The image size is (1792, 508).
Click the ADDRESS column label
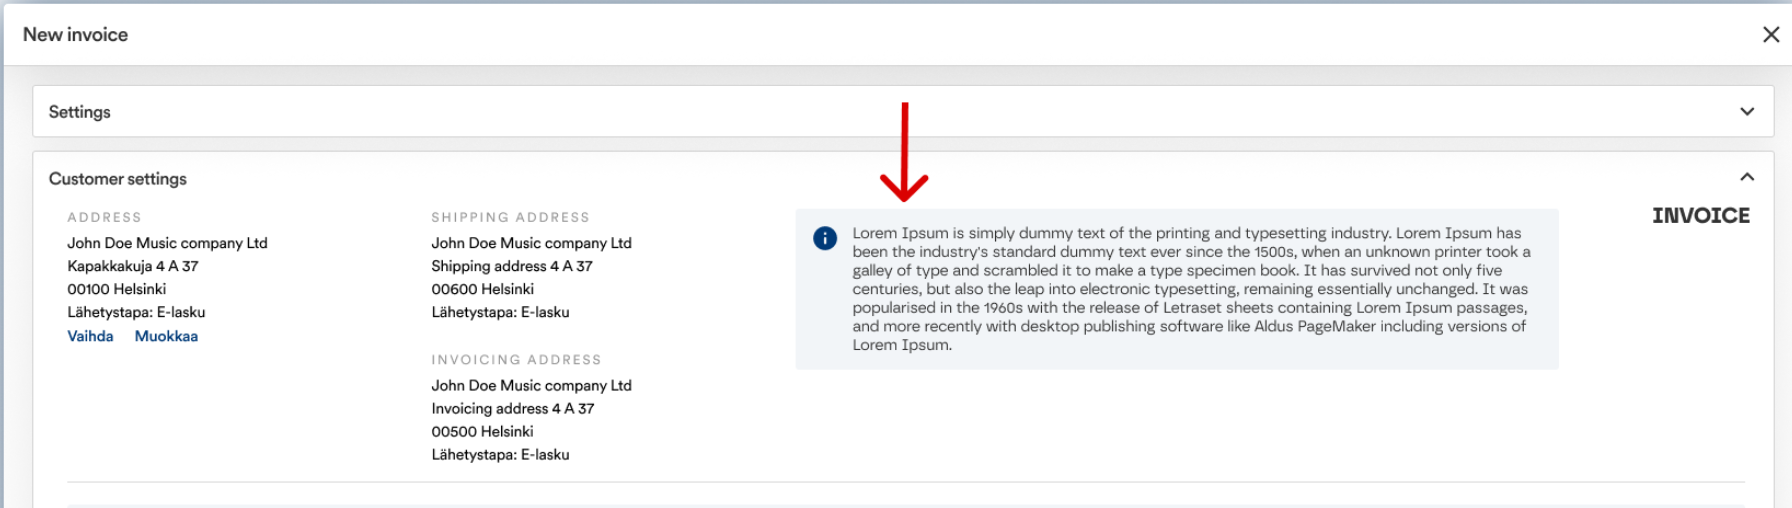click(104, 217)
